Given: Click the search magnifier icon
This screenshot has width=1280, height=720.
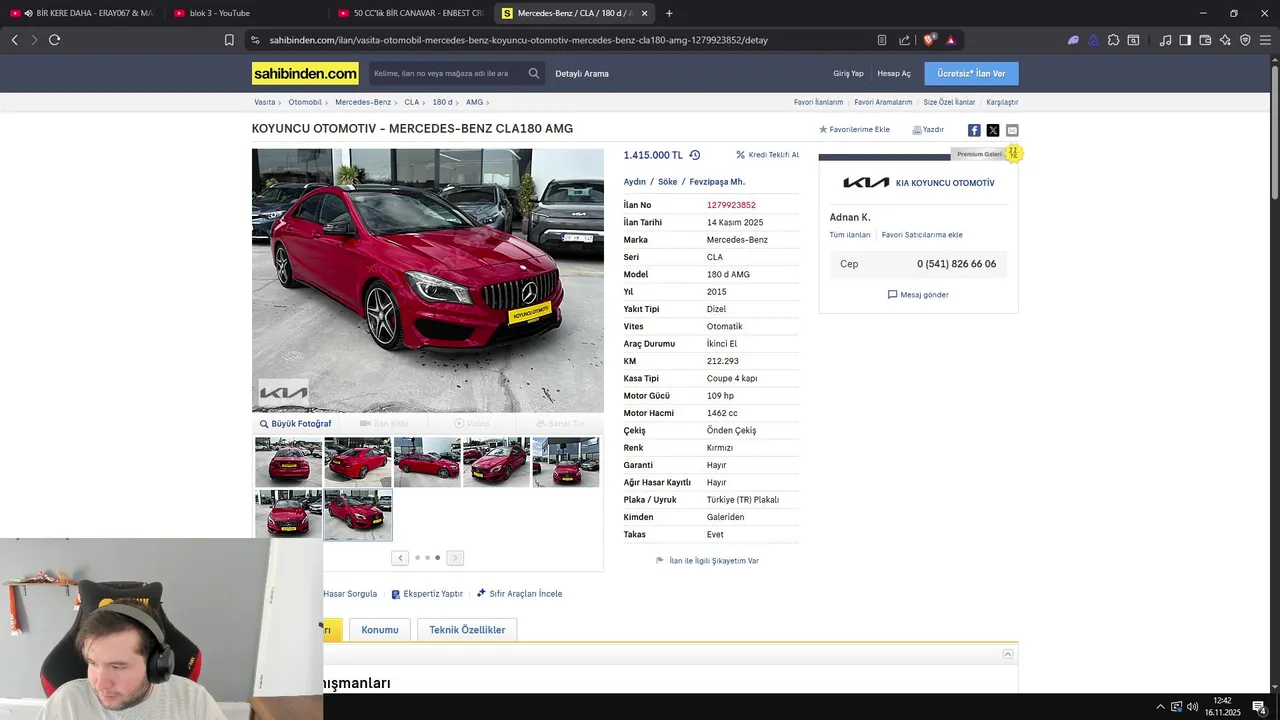Looking at the screenshot, I should 534,73.
